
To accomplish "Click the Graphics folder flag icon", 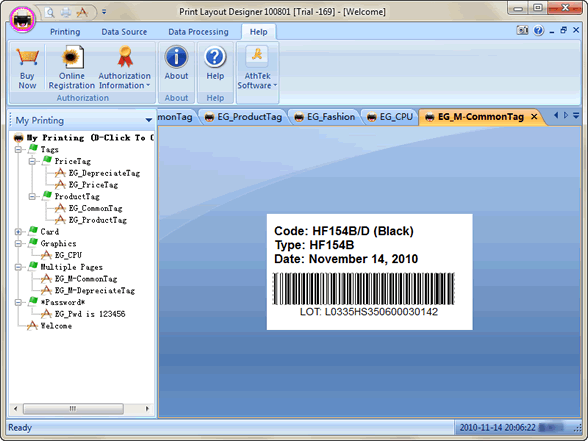I will (33, 242).
